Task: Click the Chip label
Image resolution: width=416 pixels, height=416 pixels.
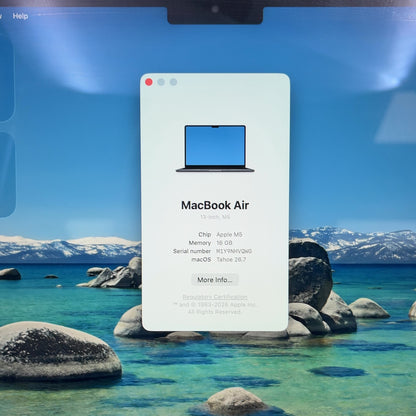Action: [x=205, y=235]
